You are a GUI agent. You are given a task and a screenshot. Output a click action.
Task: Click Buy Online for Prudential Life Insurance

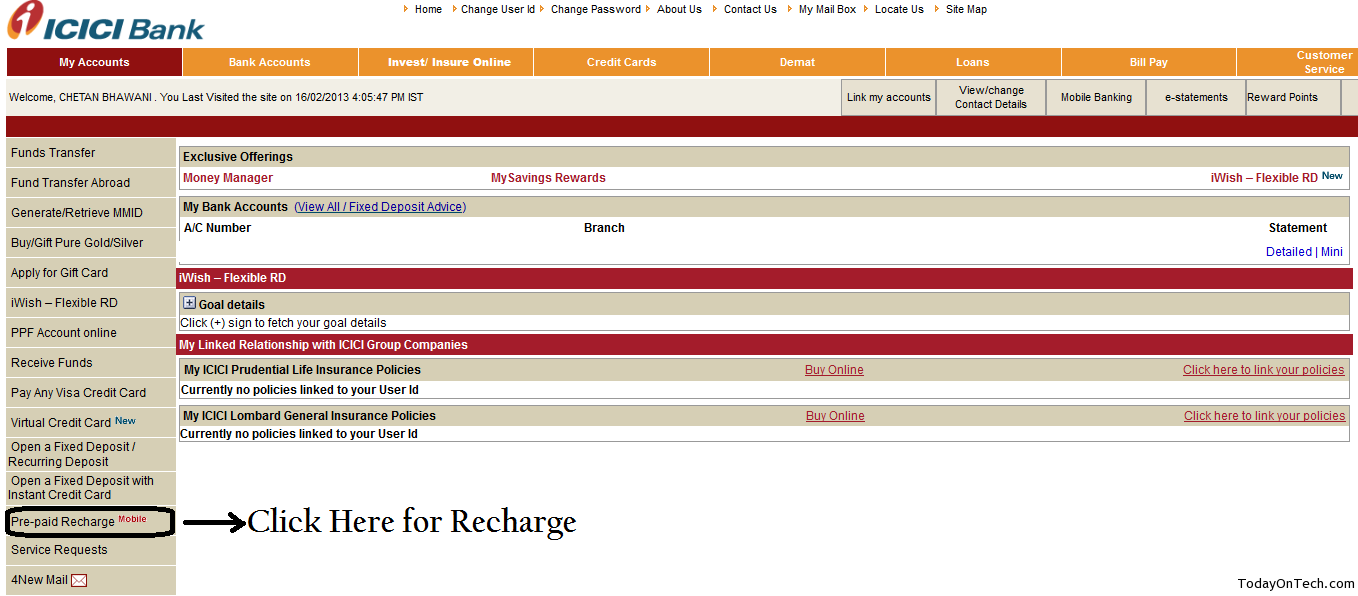(x=834, y=370)
